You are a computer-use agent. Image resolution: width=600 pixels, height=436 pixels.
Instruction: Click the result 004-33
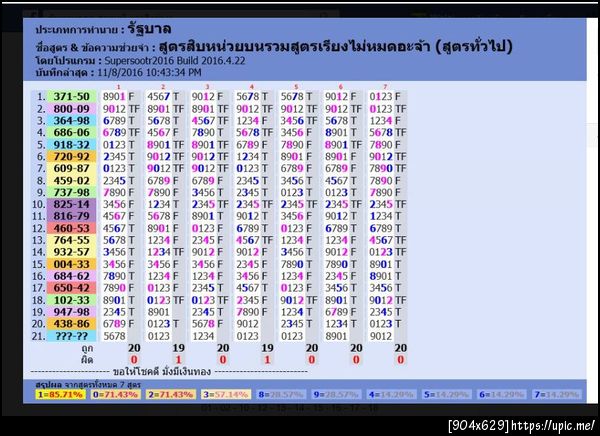[x=72, y=264]
